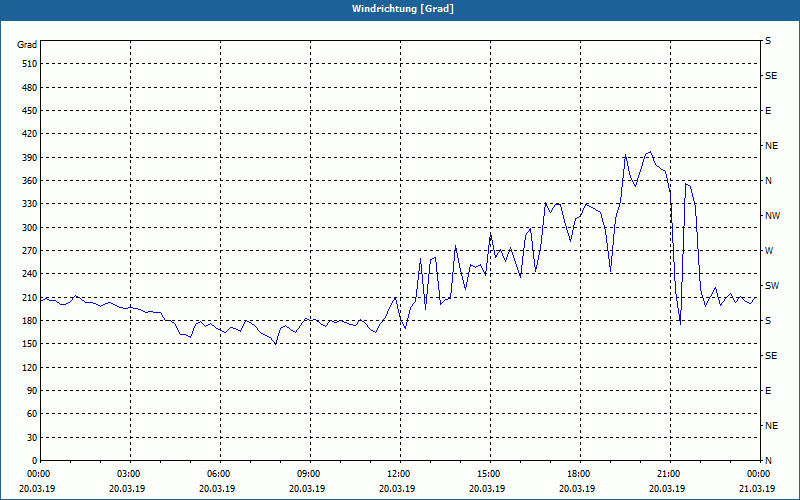Click the y-axis value "240"
This screenshot has width=800, height=500.
30,274
